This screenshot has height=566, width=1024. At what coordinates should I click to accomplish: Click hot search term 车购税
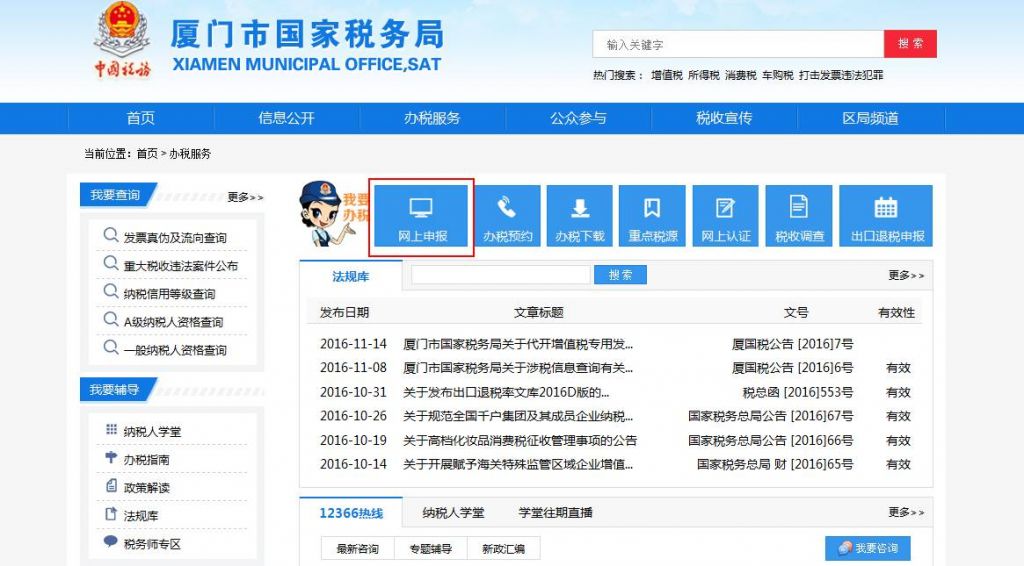(777, 75)
